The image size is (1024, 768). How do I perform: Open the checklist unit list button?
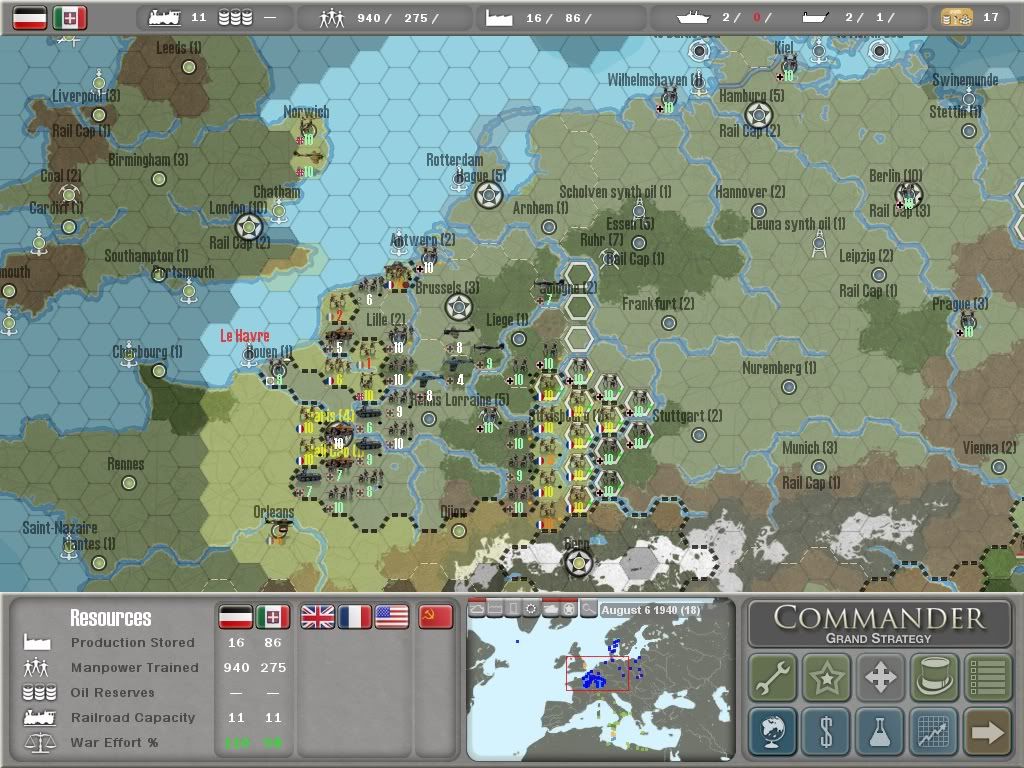click(x=988, y=677)
